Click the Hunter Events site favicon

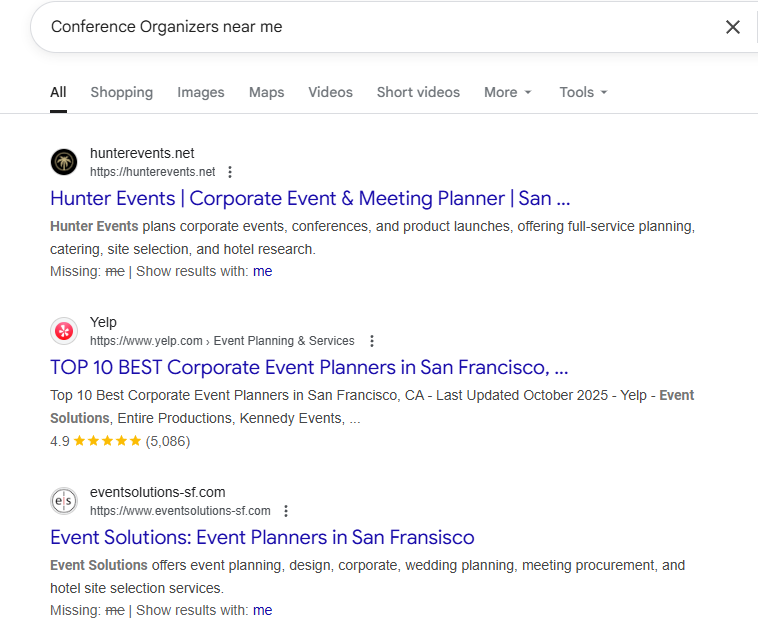(x=64, y=162)
